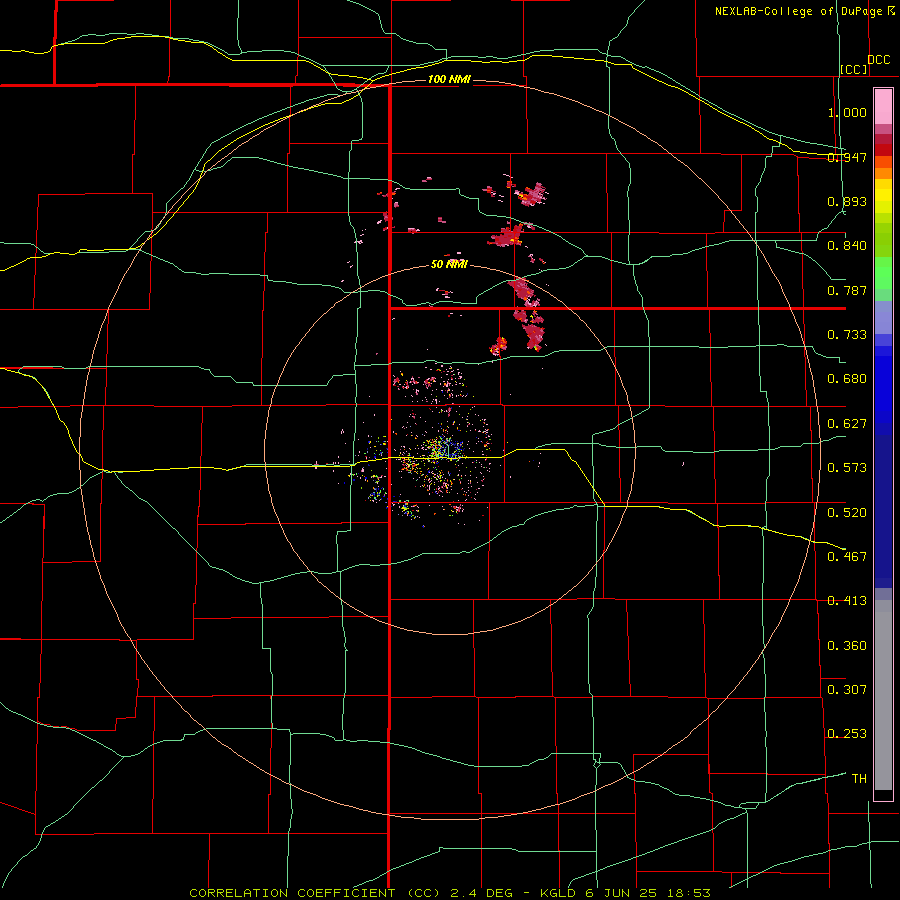Select the 1.000 scale value
The height and width of the screenshot is (900, 900).
pyautogui.click(x=847, y=112)
